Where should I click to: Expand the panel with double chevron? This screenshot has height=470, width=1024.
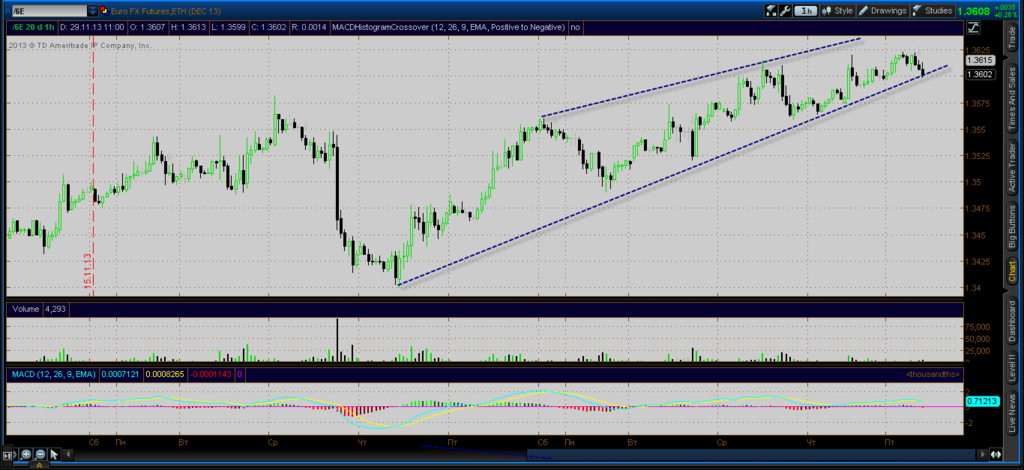click(x=39, y=465)
